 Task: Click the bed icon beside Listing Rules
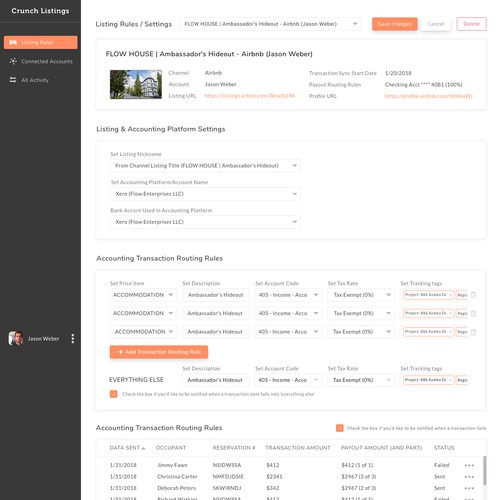tap(13, 42)
